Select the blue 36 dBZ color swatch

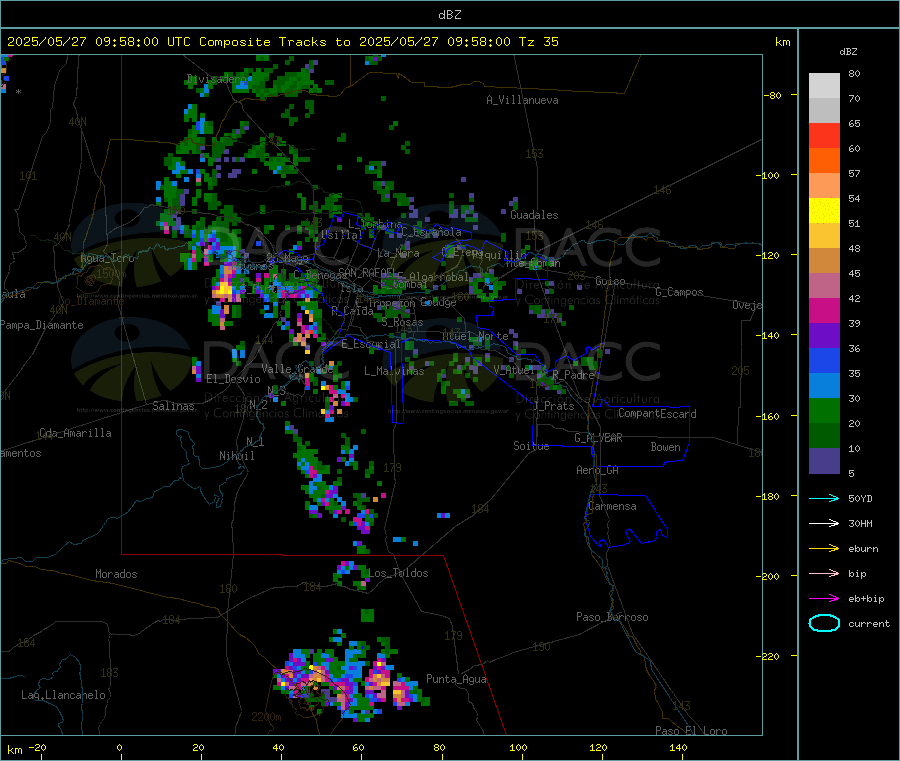[x=824, y=360]
